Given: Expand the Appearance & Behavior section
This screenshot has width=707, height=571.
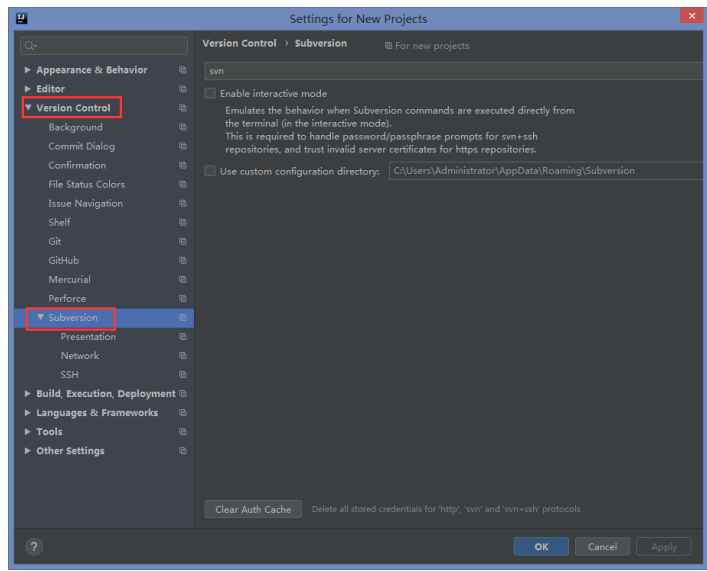Looking at the screenshot, I should [x=28, y=70].
